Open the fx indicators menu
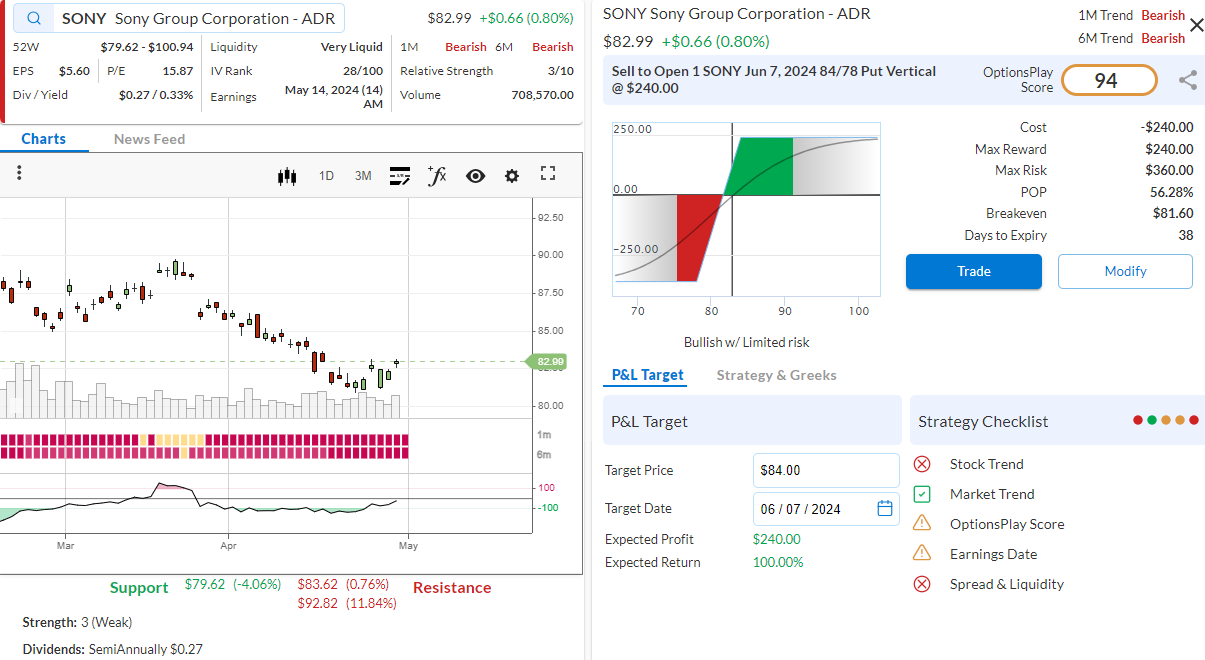Viewport: 1205px width, 660px height. pos(436,176)
